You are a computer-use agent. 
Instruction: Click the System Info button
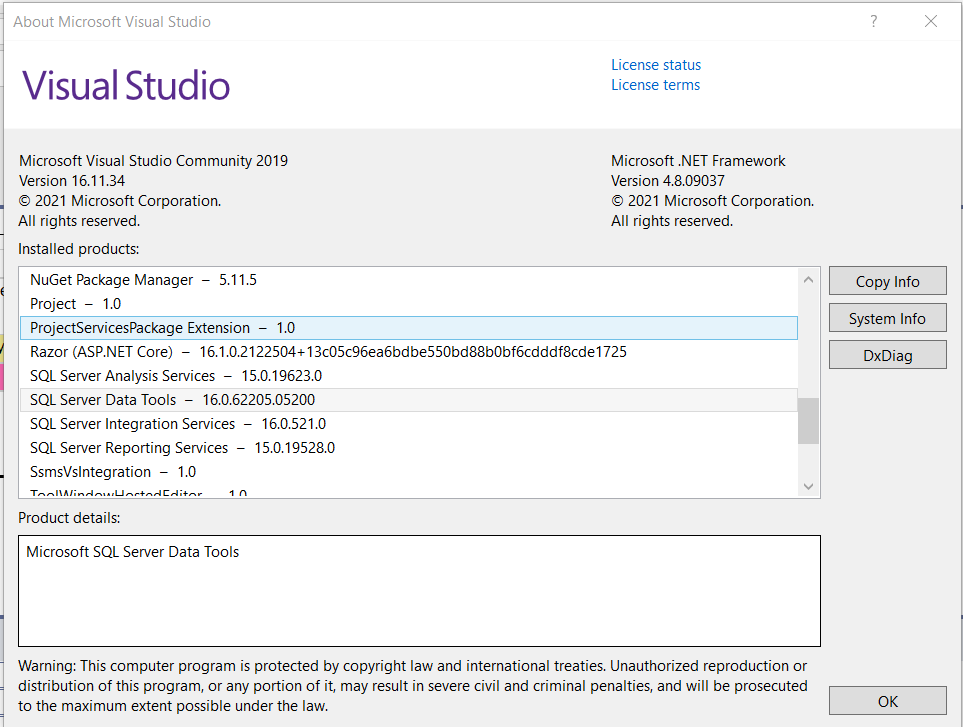[887, 318]
